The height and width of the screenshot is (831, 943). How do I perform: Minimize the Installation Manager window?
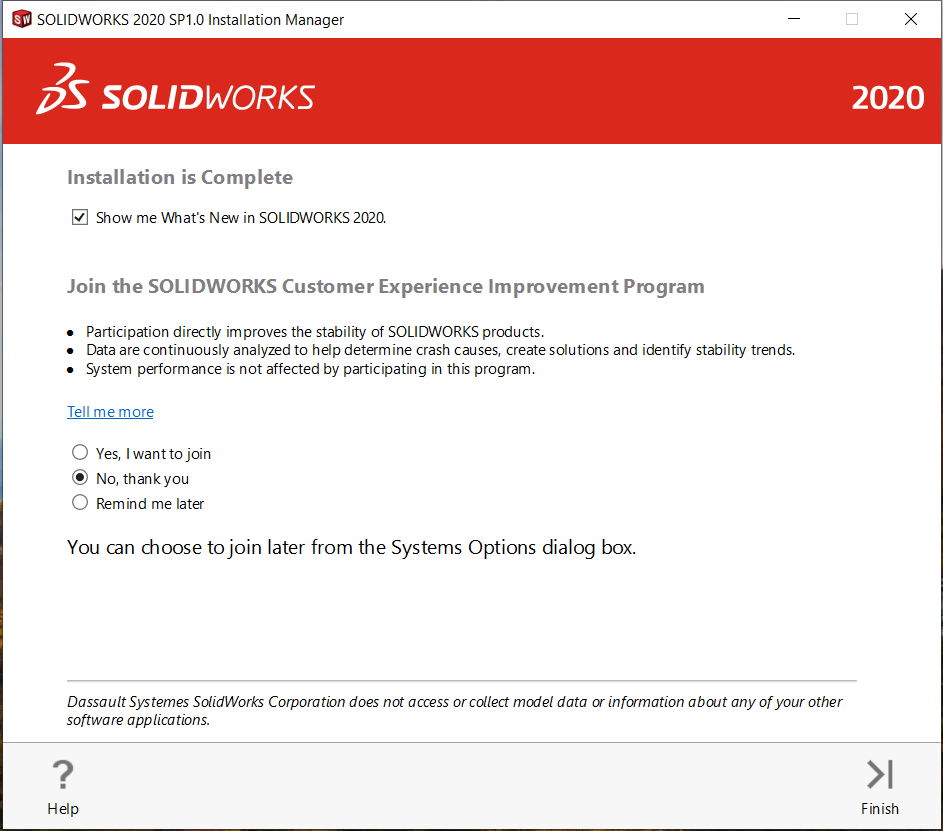[x=794, y=19]
